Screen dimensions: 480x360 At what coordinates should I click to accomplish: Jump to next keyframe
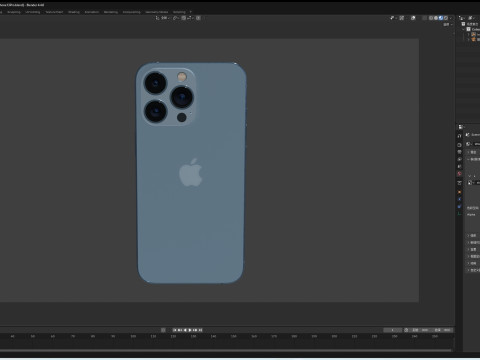click(x=195, y=330)
